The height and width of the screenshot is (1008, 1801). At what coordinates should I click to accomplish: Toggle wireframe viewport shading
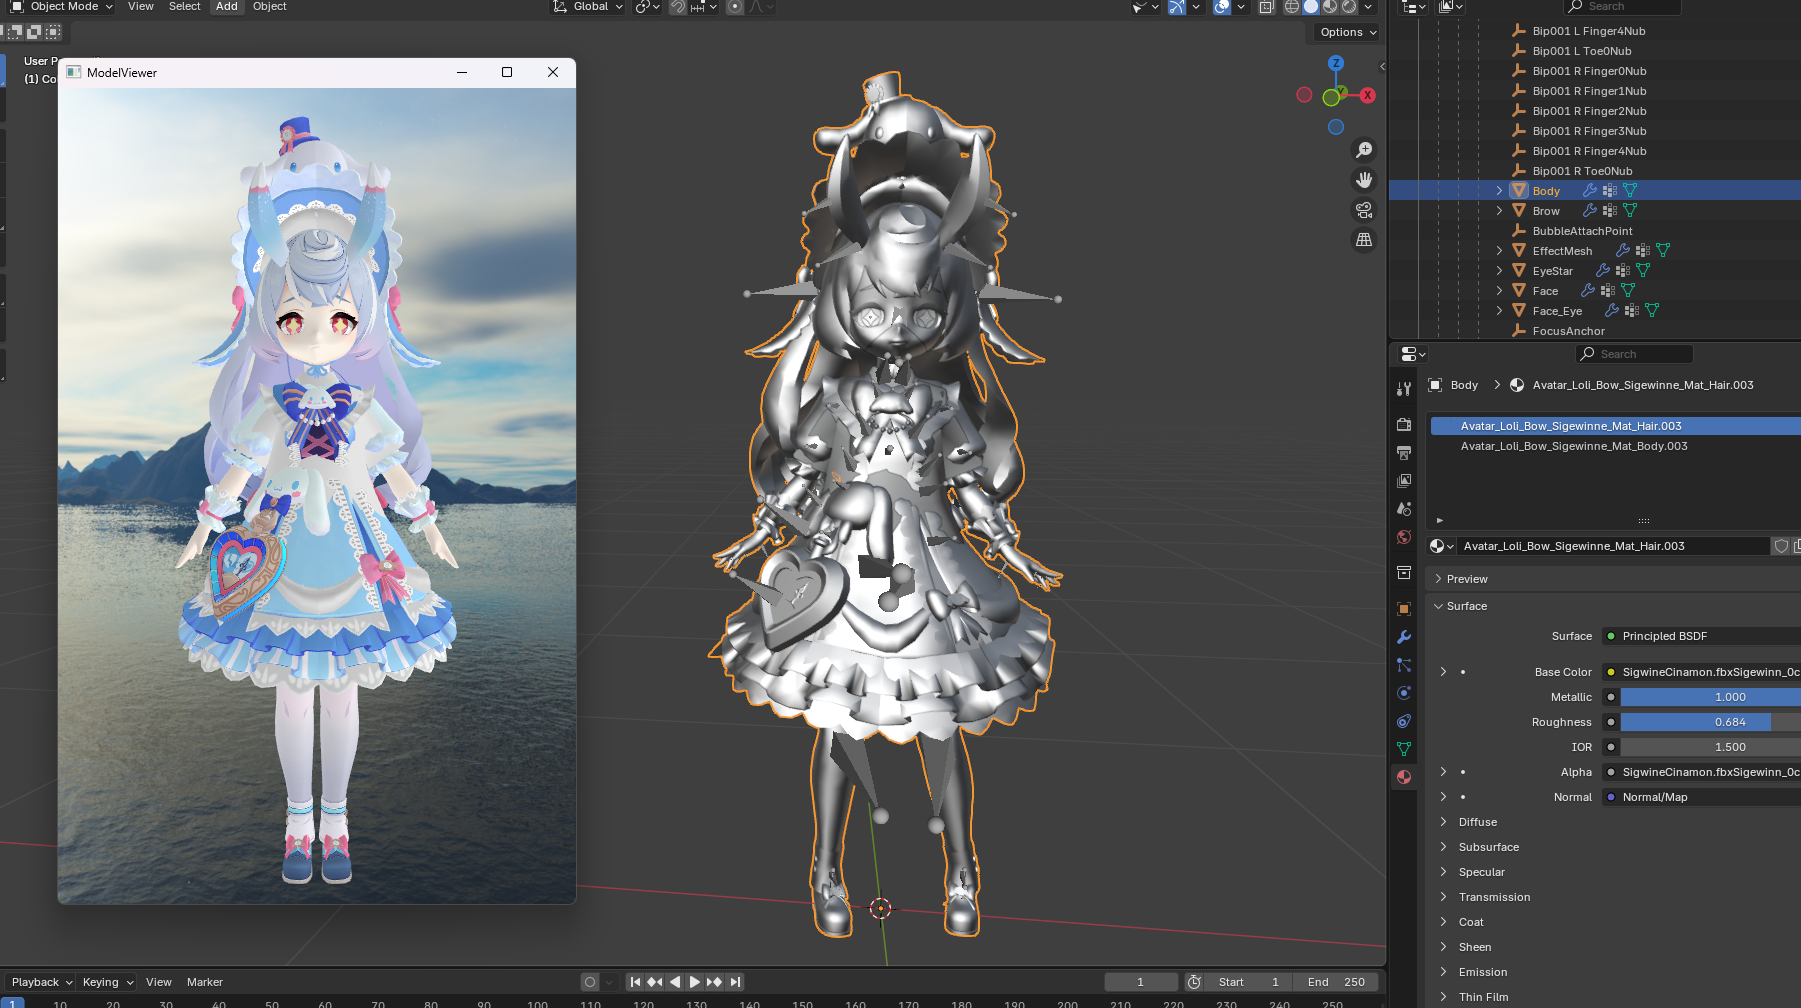click(x=1292, y=7)
